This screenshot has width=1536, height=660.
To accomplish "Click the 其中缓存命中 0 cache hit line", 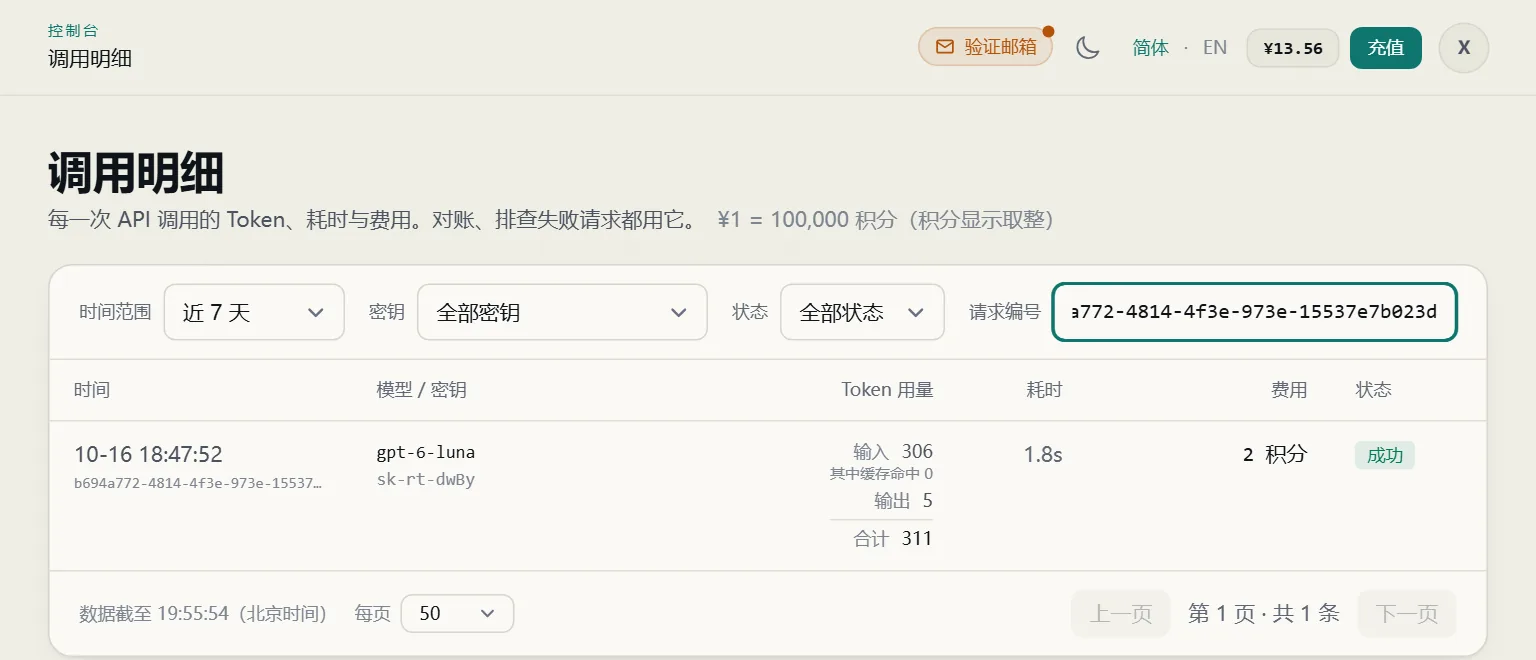I will coord(881,474).
